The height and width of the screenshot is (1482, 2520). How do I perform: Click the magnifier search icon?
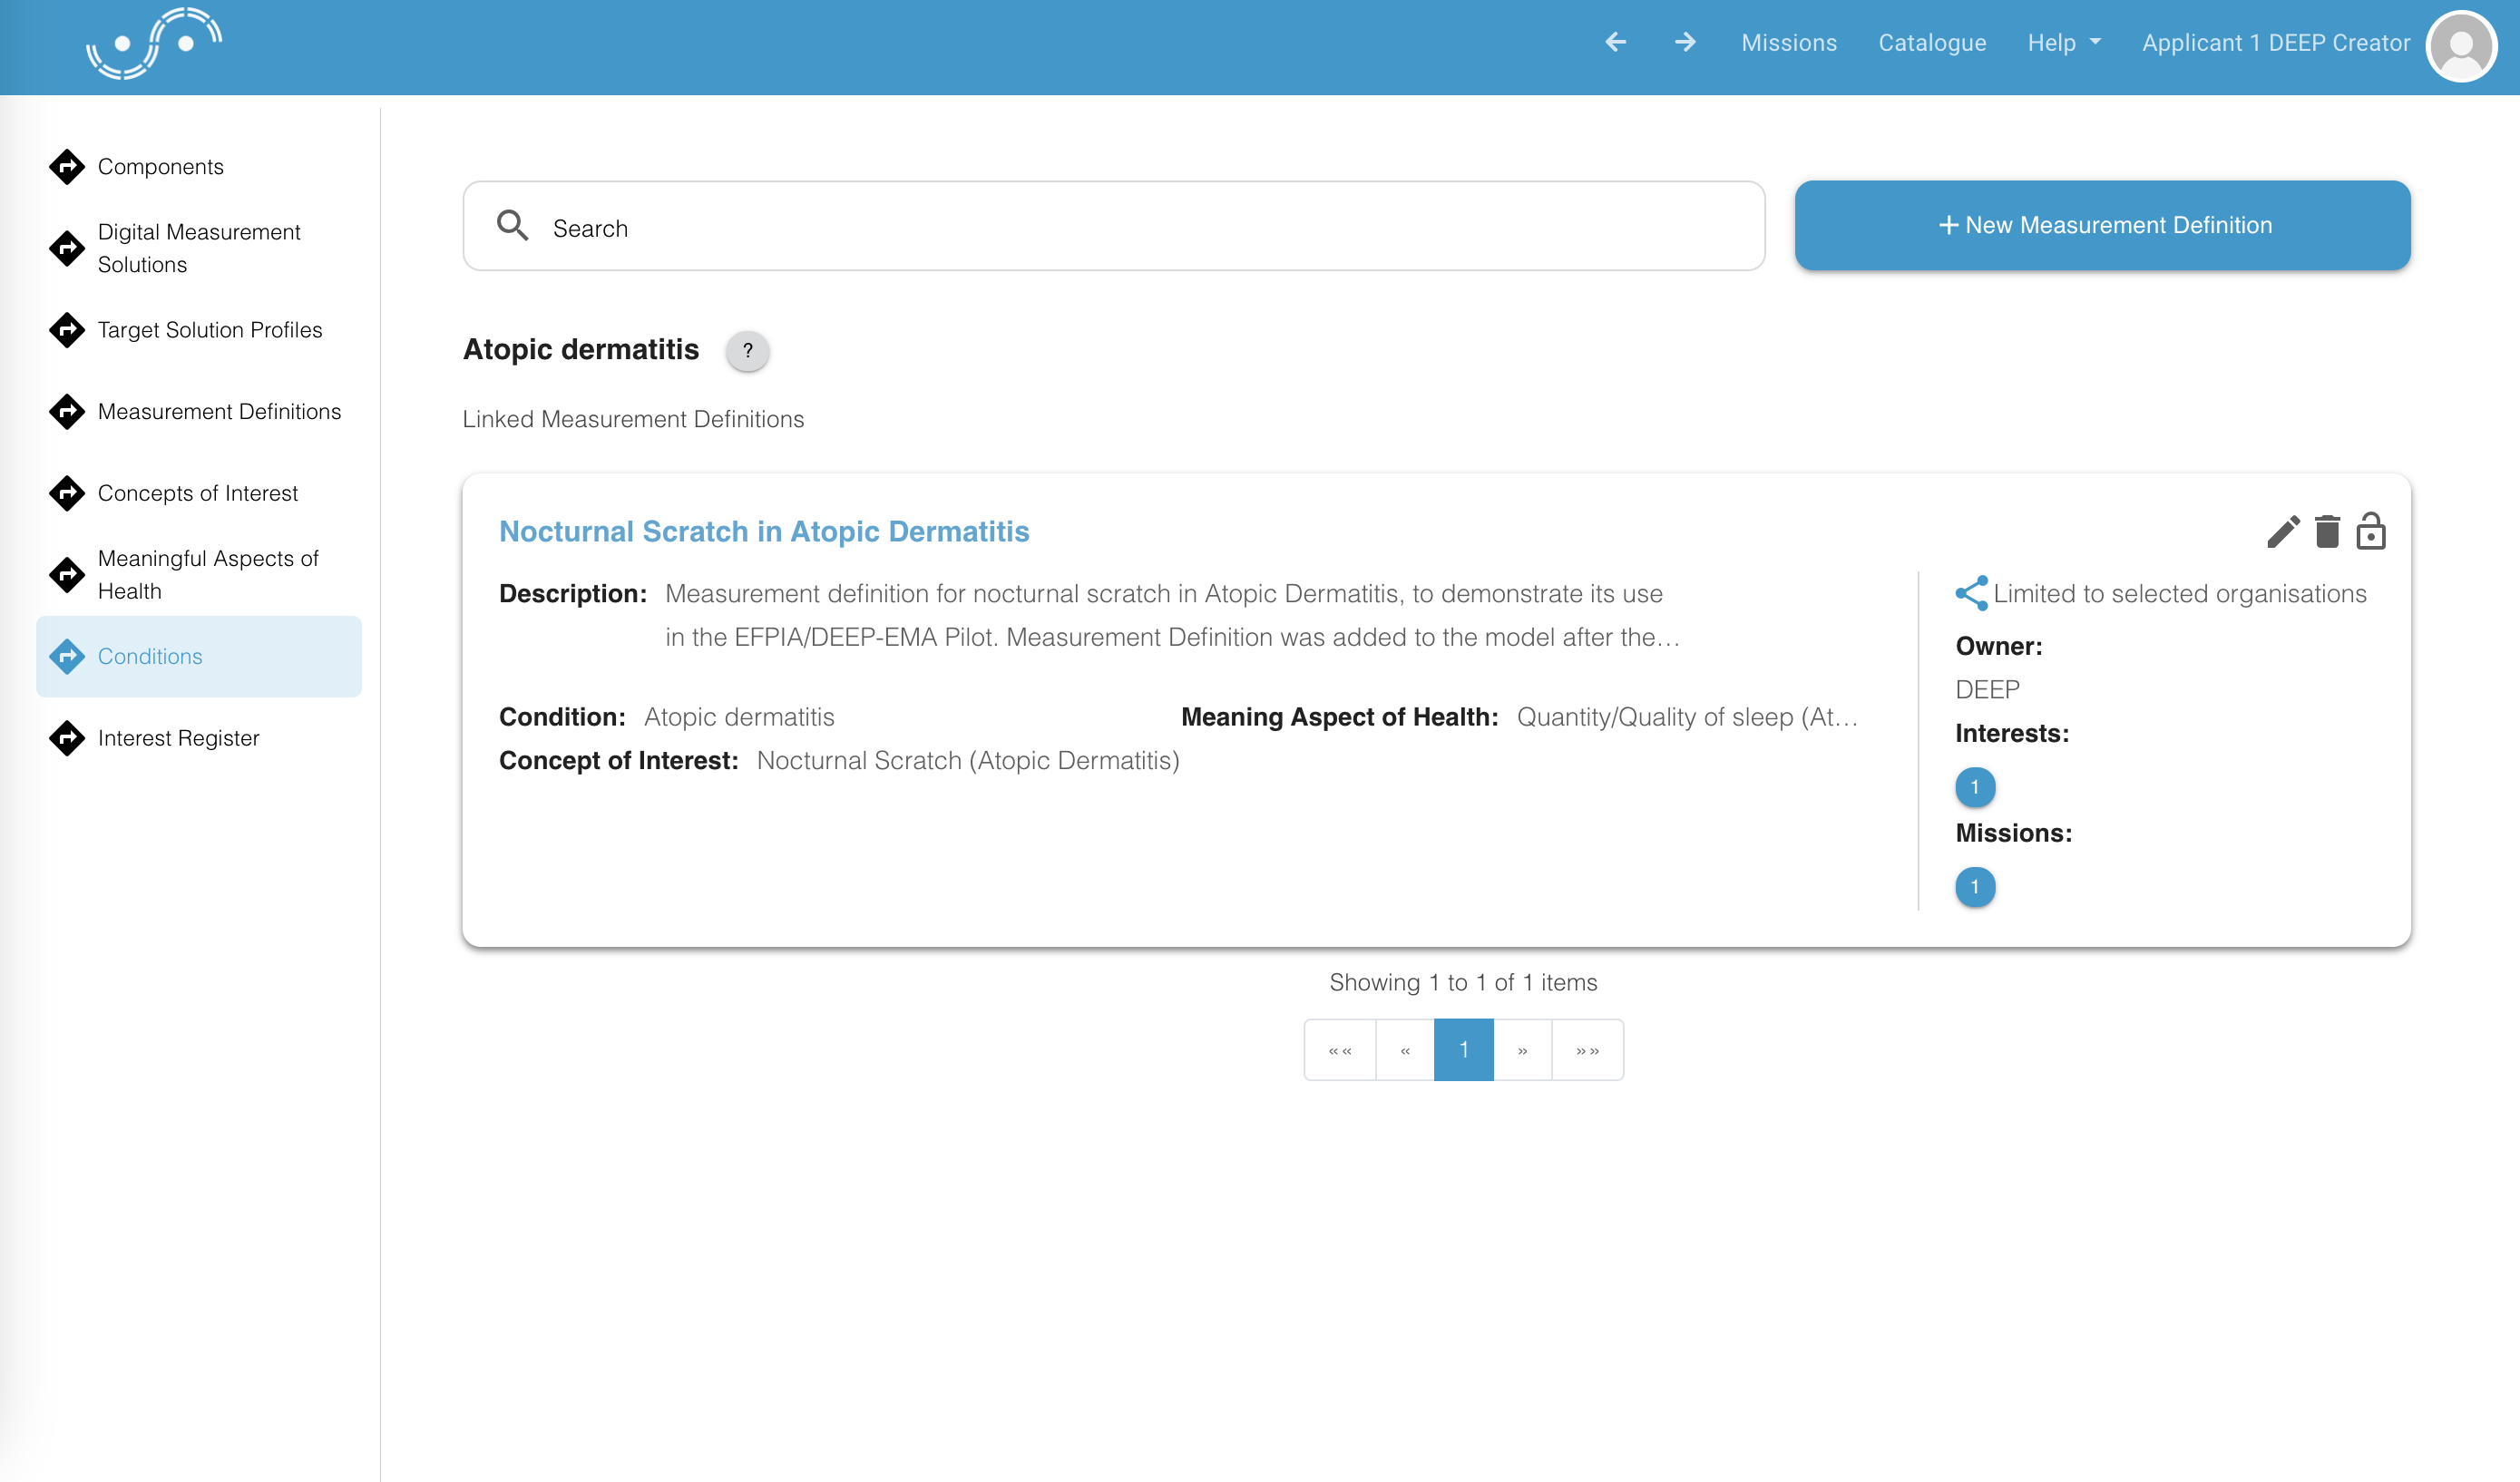512,226
